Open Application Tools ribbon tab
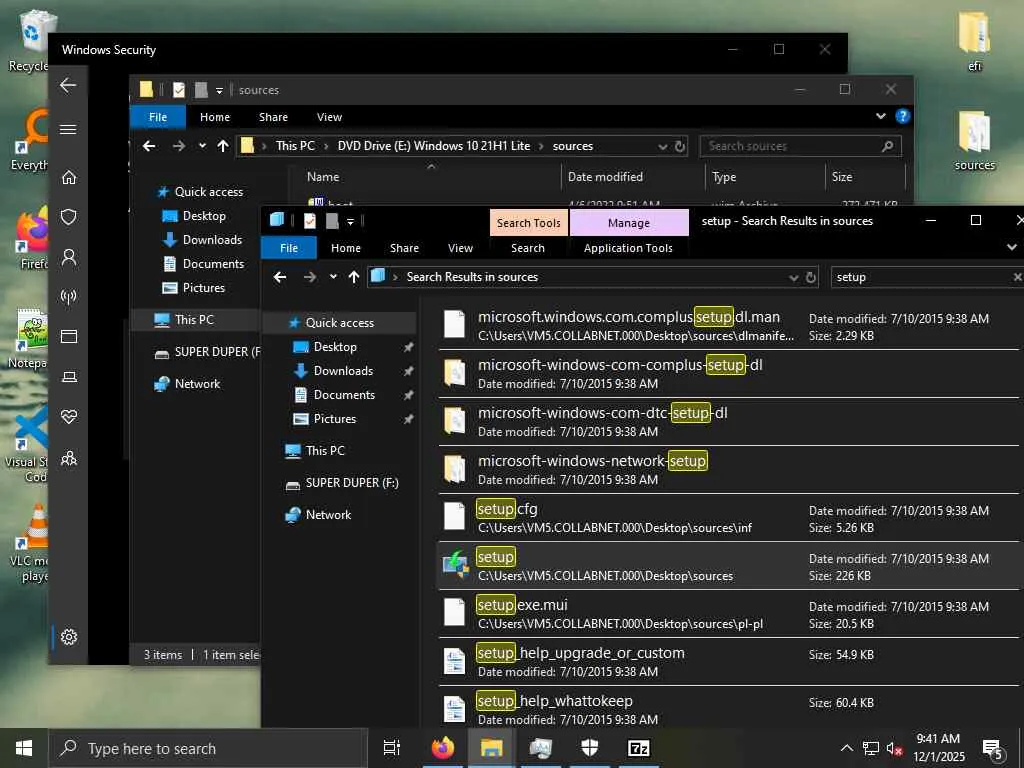The width and height of the screenshot is (1024, 768). click(628, 248)
